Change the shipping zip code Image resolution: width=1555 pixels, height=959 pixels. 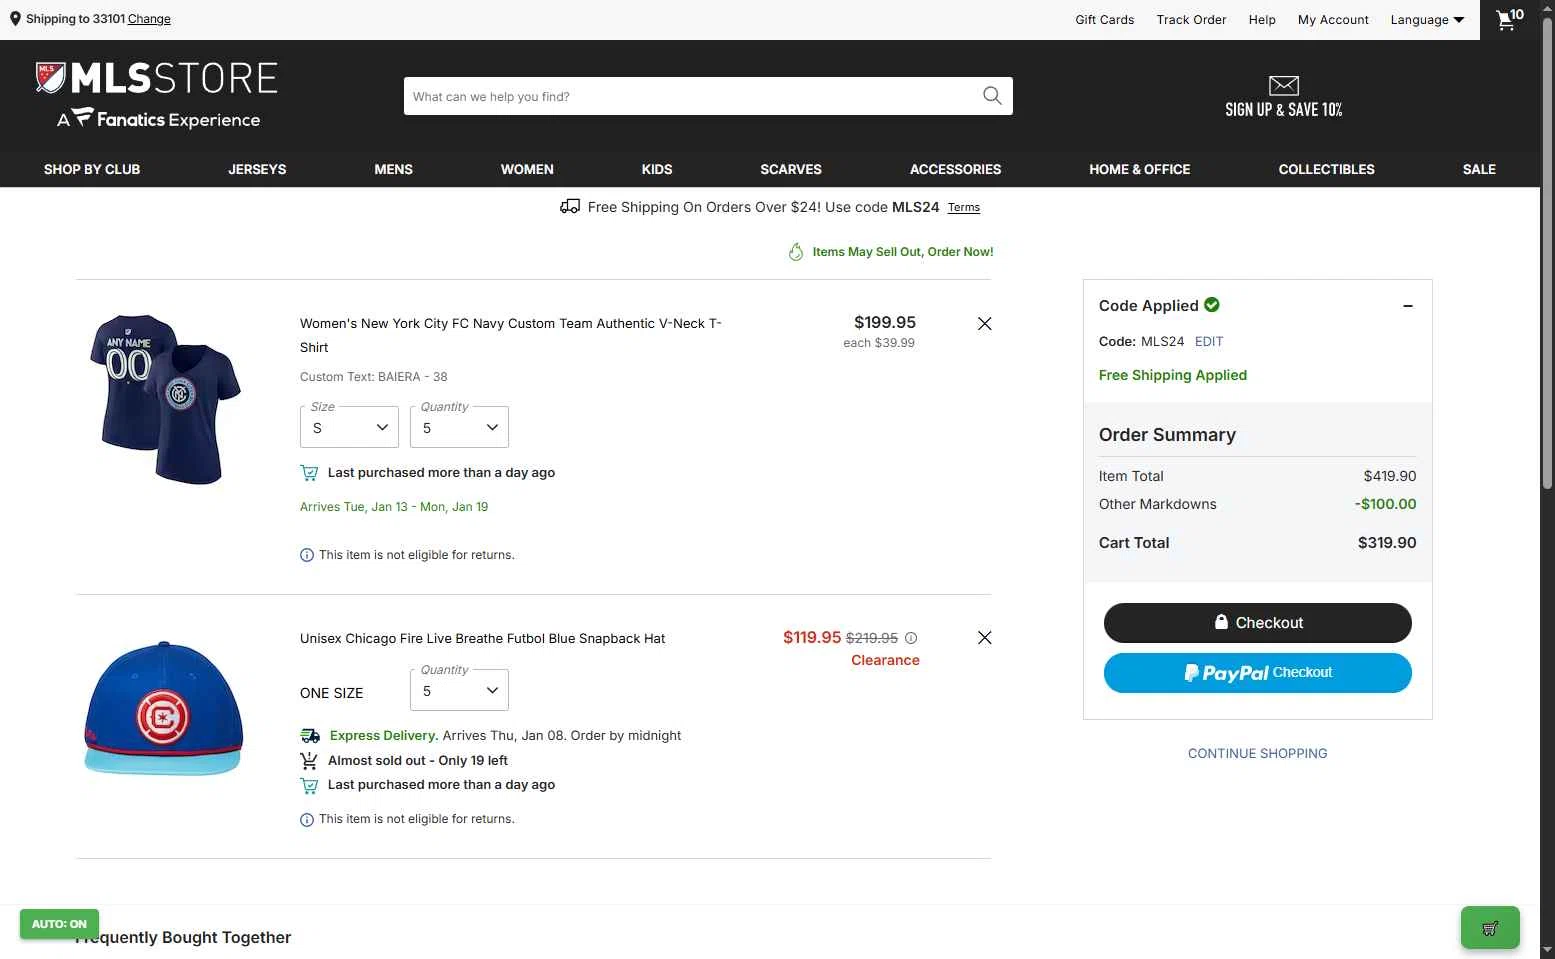[x=149, y=19]
